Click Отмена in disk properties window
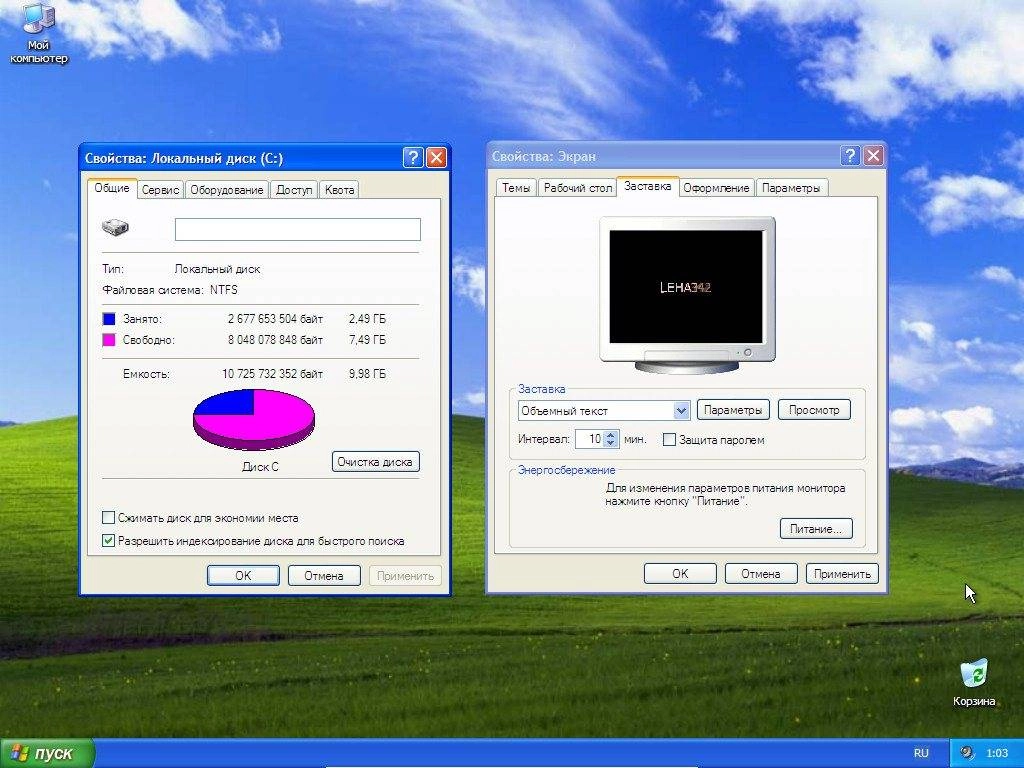Screen dimensions: 1024x768 (324, 575)
